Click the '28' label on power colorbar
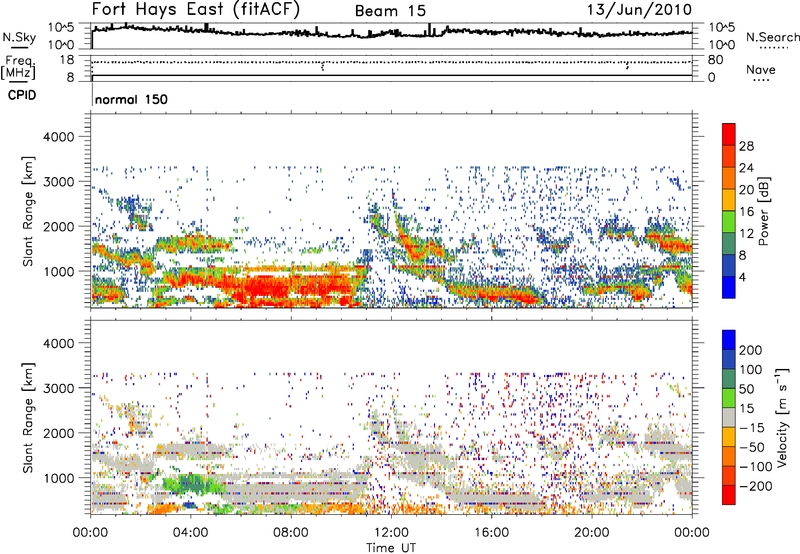Viewport: 800px width, 554px height. pyautogui.click(x=746, y=146)
